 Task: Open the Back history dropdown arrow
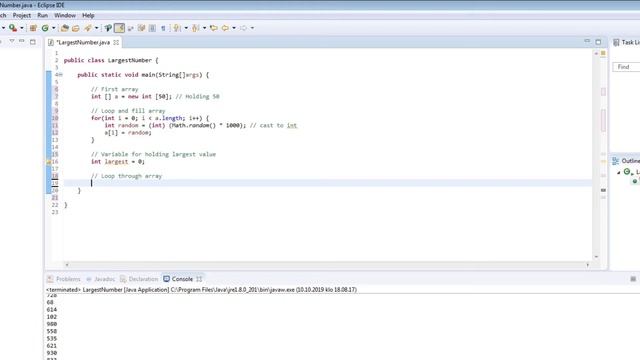[x=234, y=28]
